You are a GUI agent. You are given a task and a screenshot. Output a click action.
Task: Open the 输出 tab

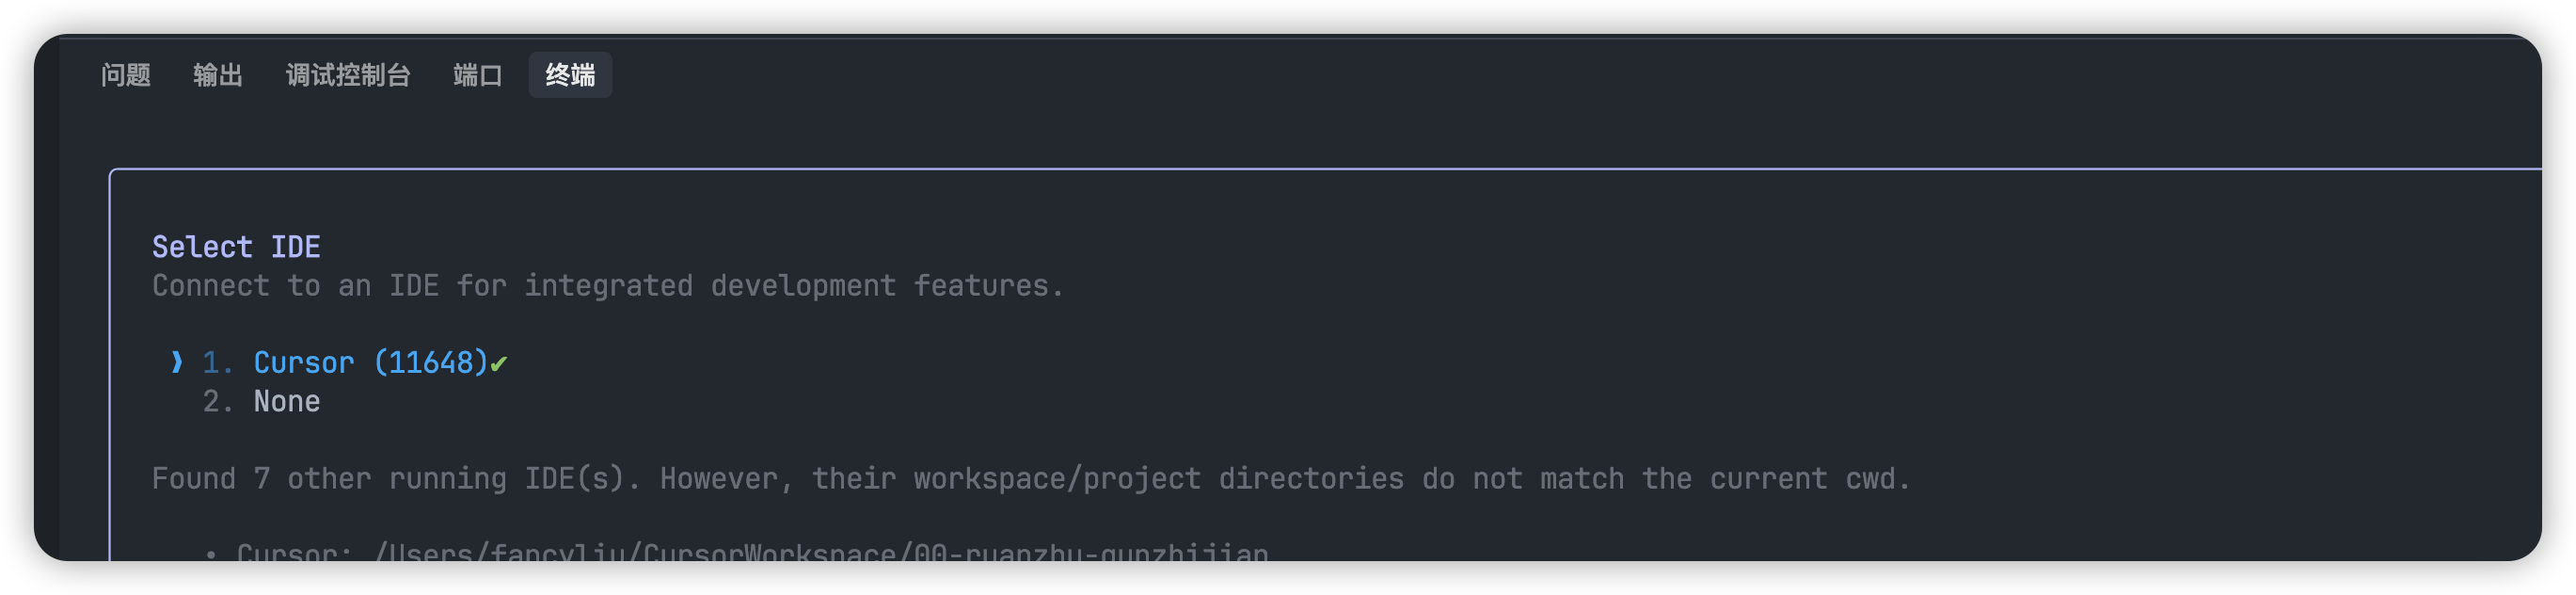[x=217, y=75]
